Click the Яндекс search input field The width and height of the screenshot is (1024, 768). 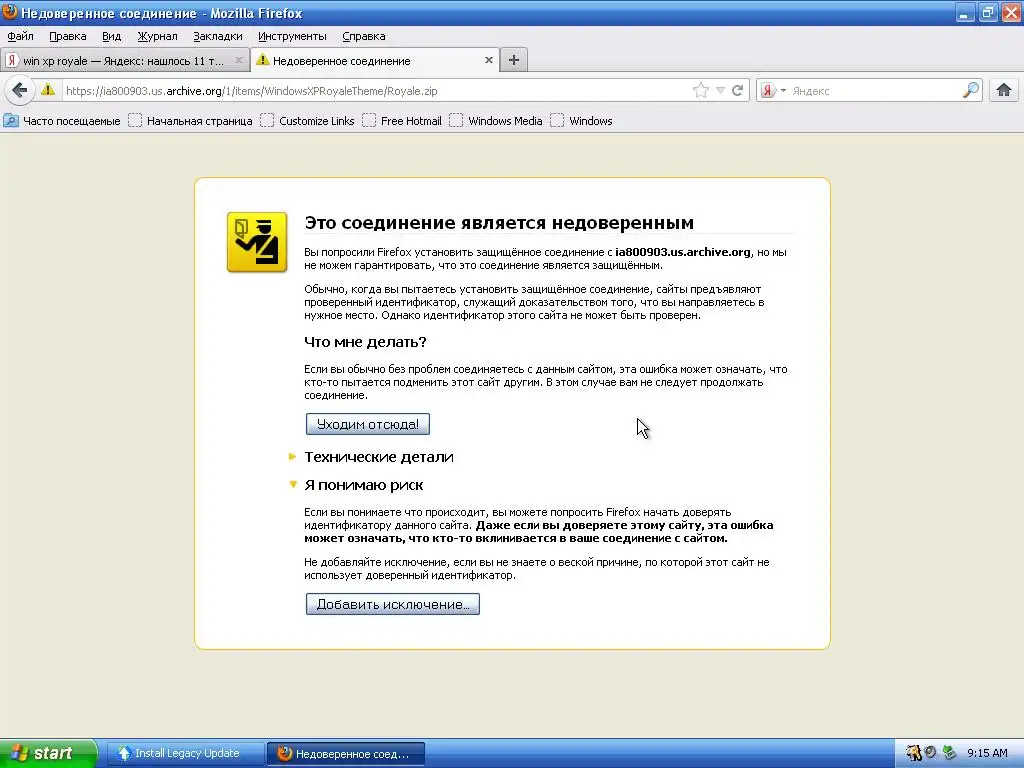click(x=875, y=91)
